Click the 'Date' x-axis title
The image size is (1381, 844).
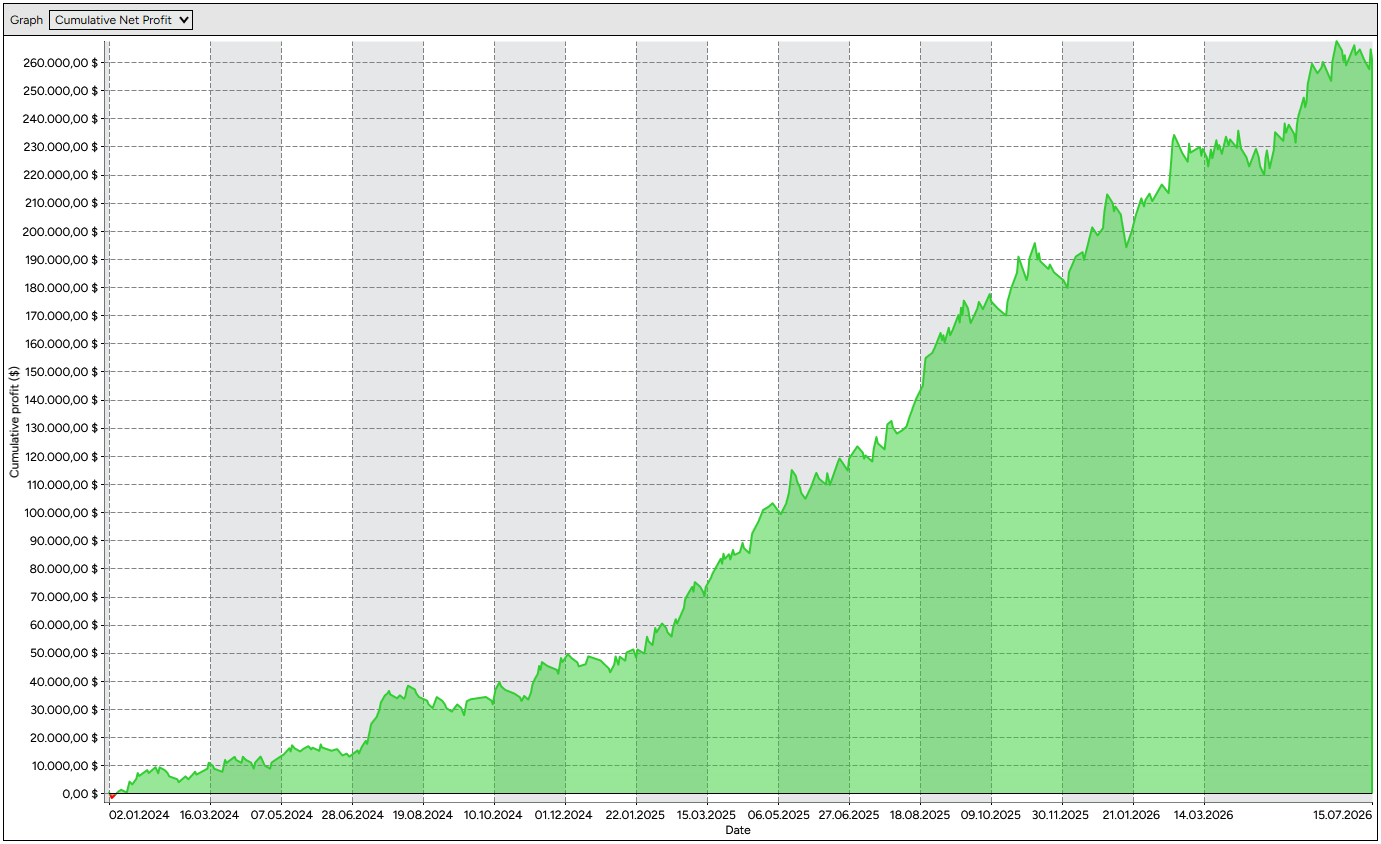coord(738,830)
